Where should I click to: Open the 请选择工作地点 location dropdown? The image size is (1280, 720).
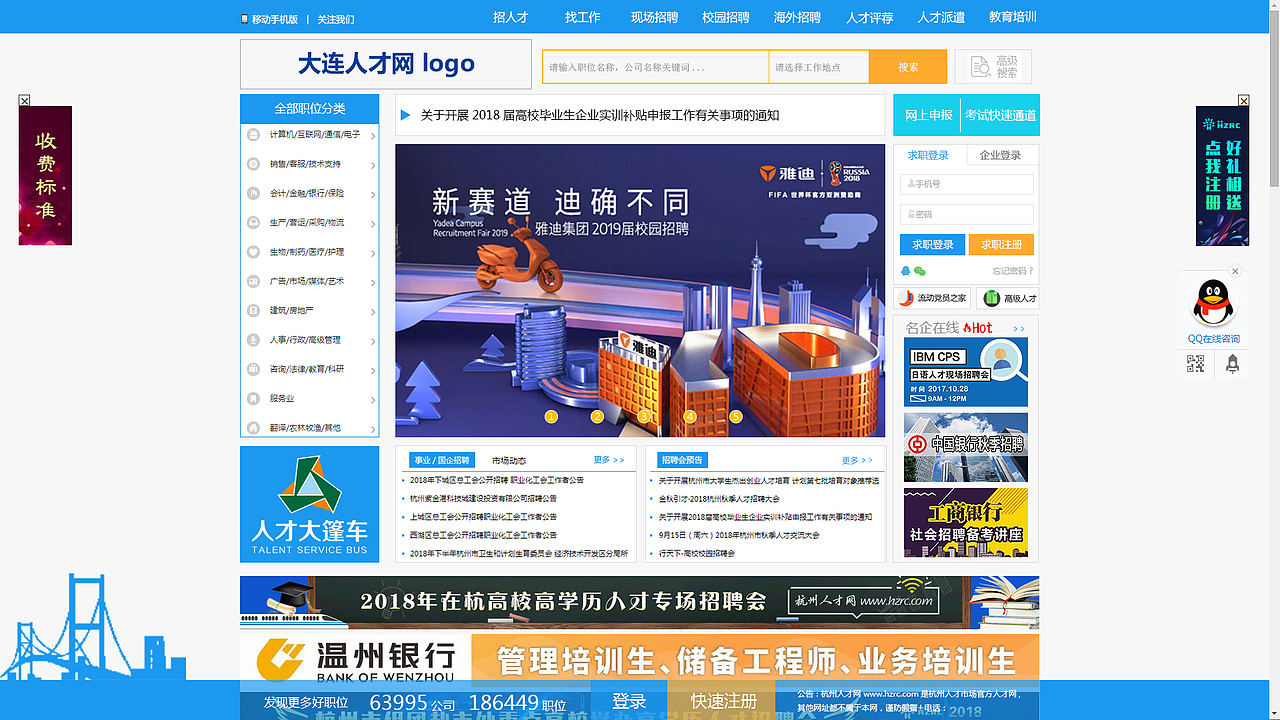(x=818, y=66)
